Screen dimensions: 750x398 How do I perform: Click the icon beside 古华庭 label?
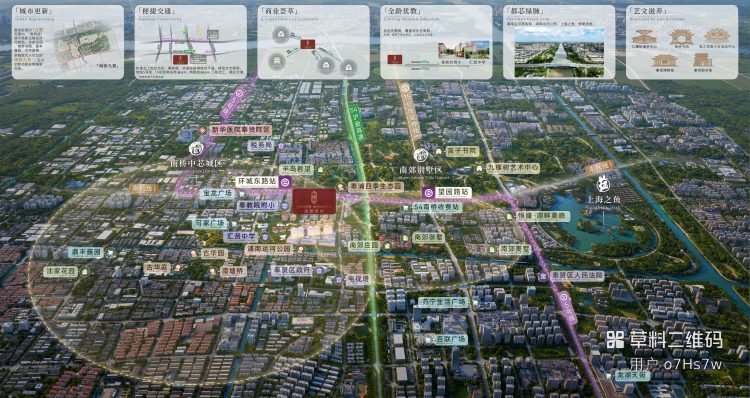pos(177,268)
